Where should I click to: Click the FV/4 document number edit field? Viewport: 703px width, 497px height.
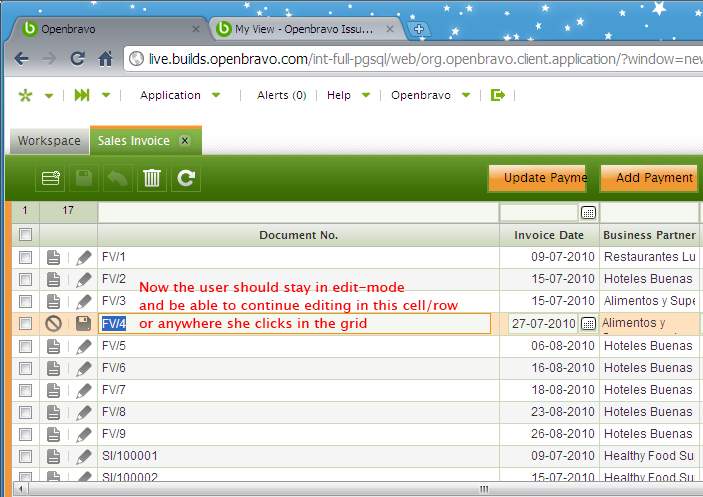295,324
